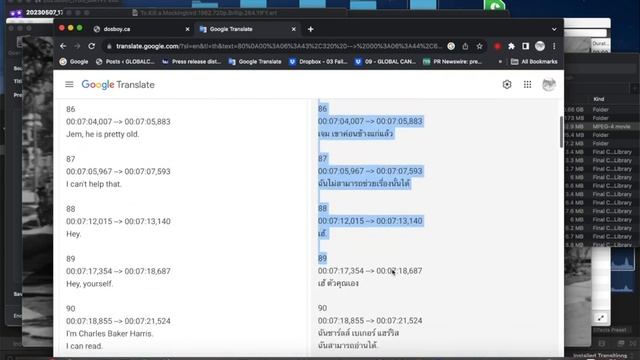Open Google Translate settings gear
The width and height of the screenshot is (640, 360).
pyautogui.click(x=507, y=84)
